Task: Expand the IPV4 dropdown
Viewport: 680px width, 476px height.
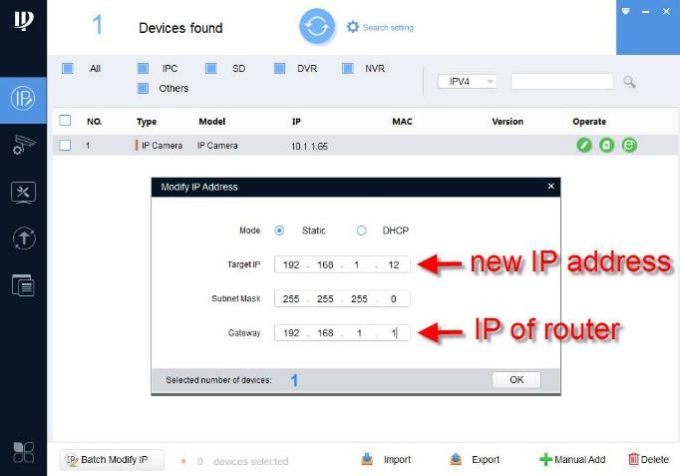Action: point(467,82)
